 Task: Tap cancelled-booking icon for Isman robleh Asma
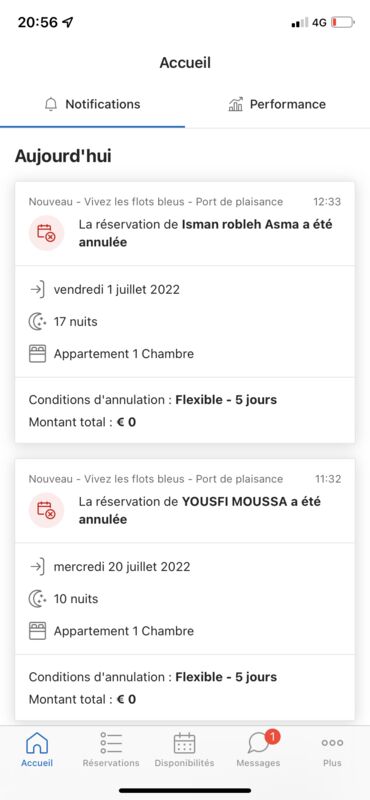(x=46, y=233)
